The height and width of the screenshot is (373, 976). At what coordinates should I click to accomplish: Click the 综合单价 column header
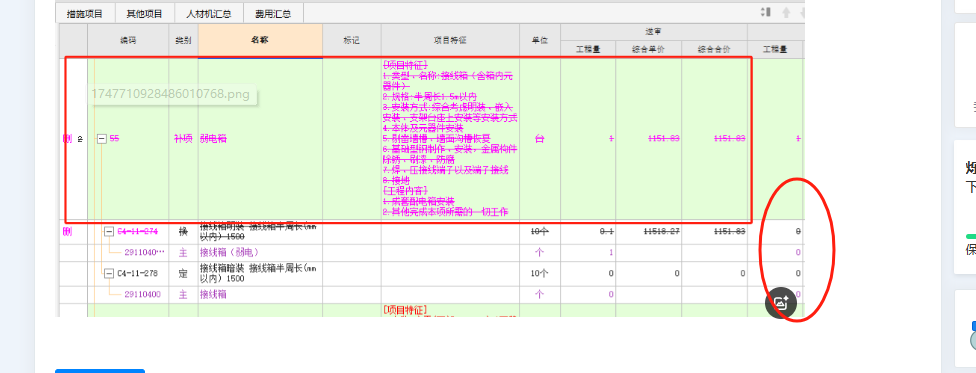649,49
